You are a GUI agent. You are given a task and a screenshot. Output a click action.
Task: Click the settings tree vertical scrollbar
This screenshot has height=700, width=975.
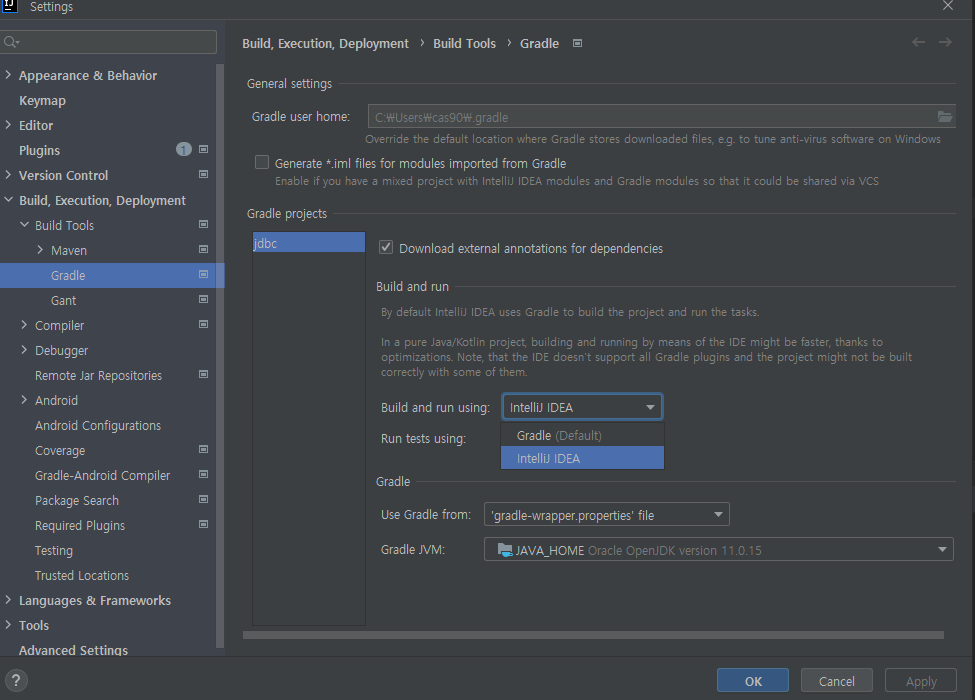click(219, 356)
